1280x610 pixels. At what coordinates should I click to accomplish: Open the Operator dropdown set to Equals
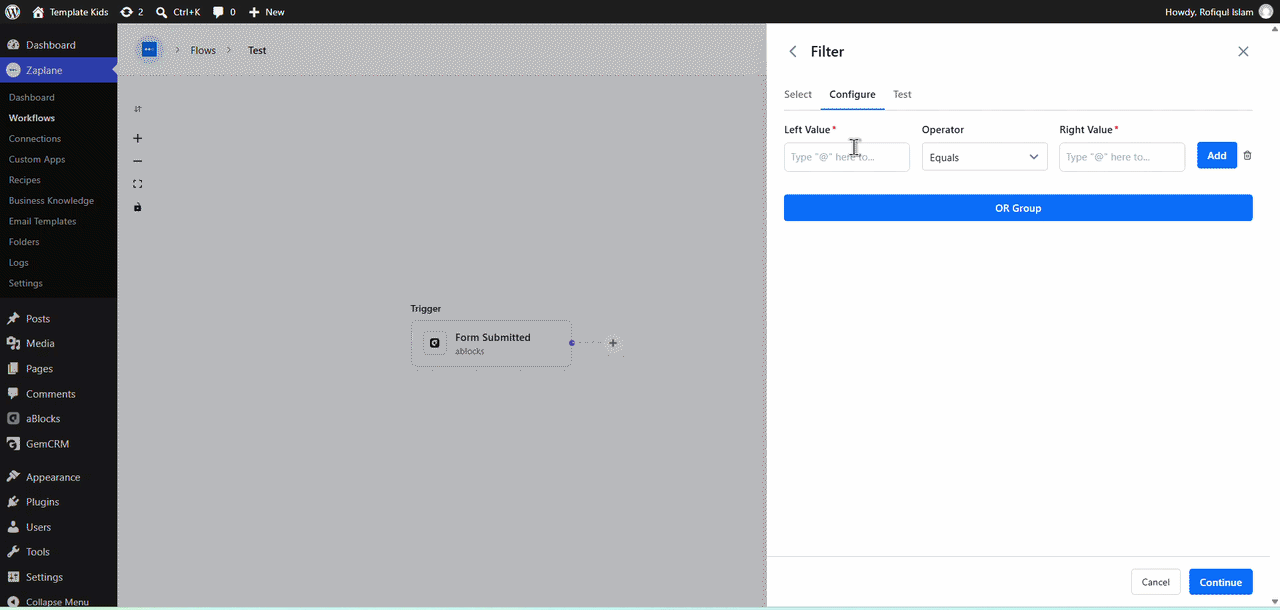click(985, 157)
